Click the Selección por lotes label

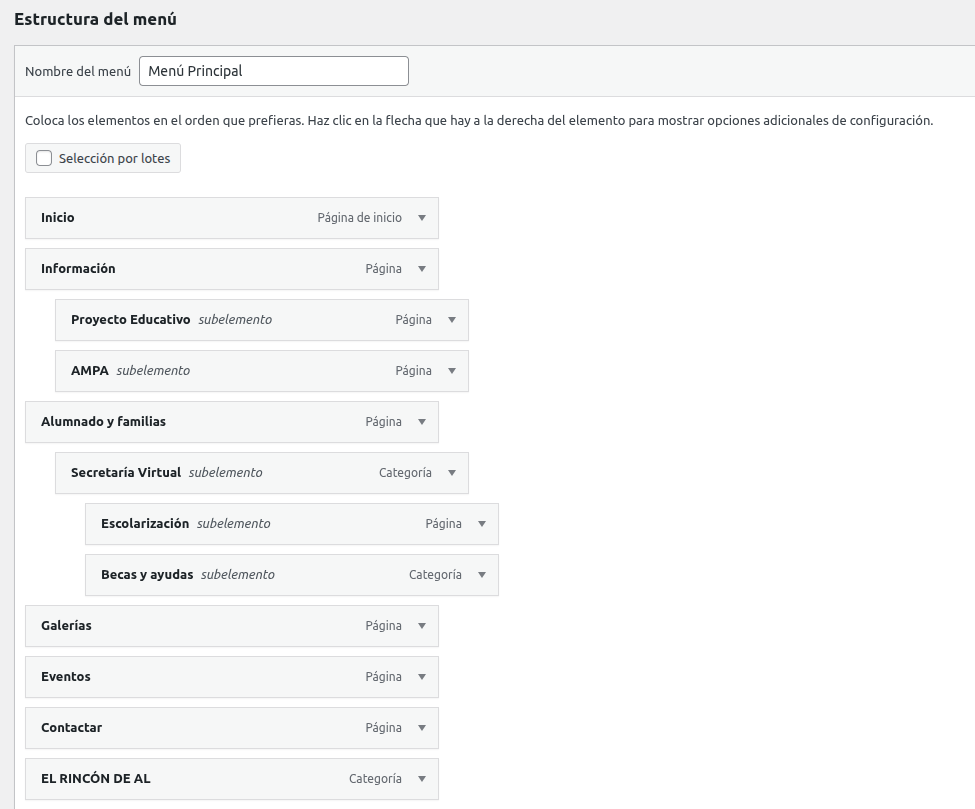[x=114, y=158]
